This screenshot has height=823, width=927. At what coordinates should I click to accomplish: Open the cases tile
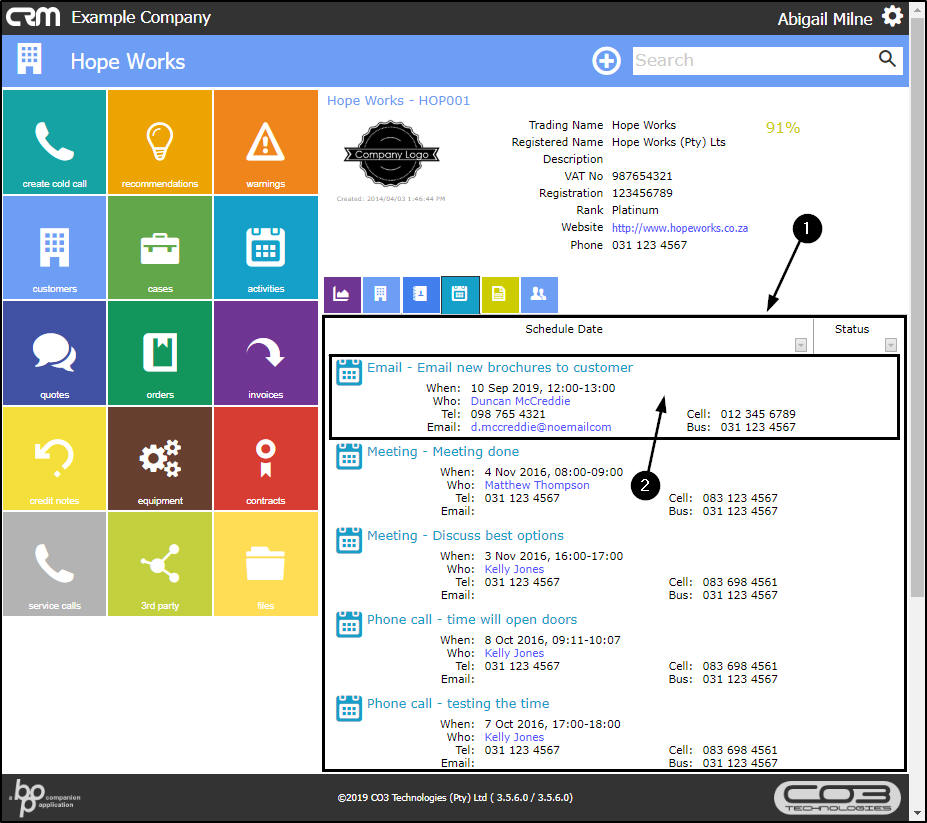coord(160,247)
